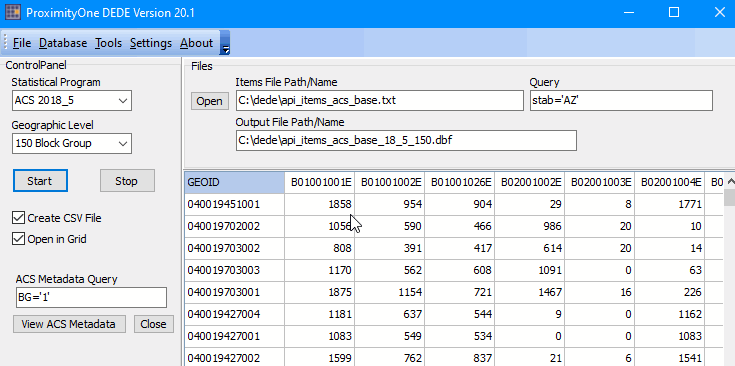Image resolution: width=735 pixels, height=366 pixels.
Task: Select GEOID cell 040019427001
Action: tap(234, 336)
